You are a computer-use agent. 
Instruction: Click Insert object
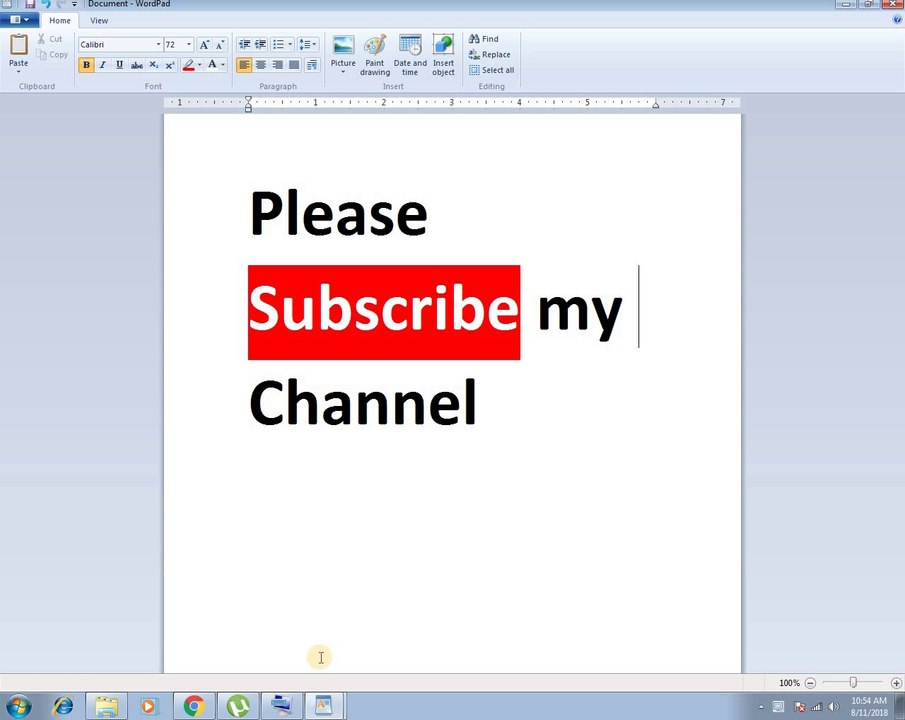click(443, 55)
